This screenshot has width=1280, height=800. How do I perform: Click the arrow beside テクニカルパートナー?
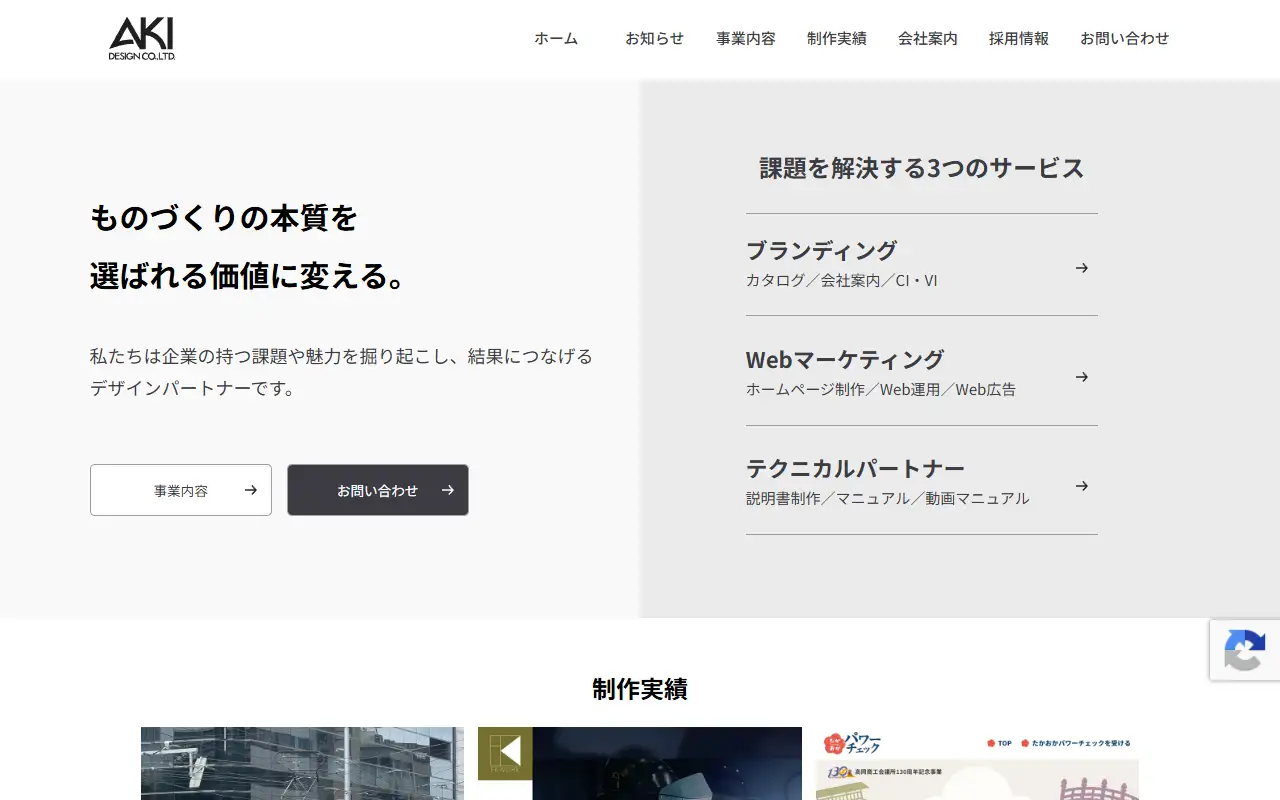coord(1081,486)
